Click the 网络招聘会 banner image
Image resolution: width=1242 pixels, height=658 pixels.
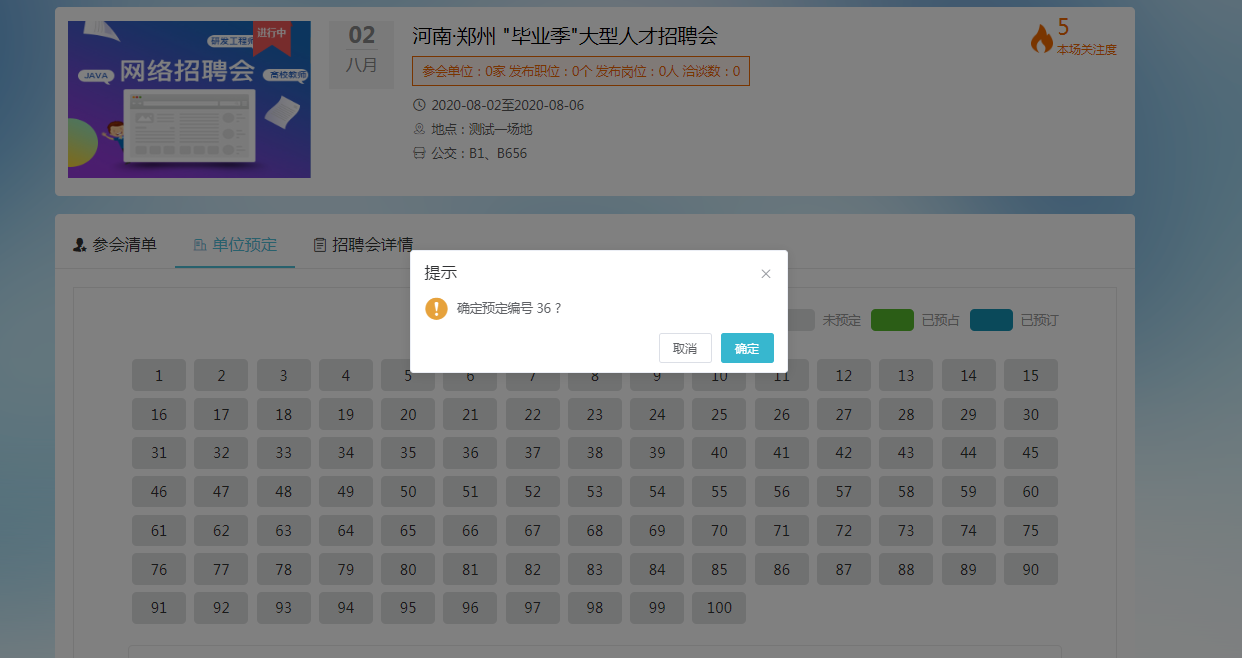tap(189, 99)
